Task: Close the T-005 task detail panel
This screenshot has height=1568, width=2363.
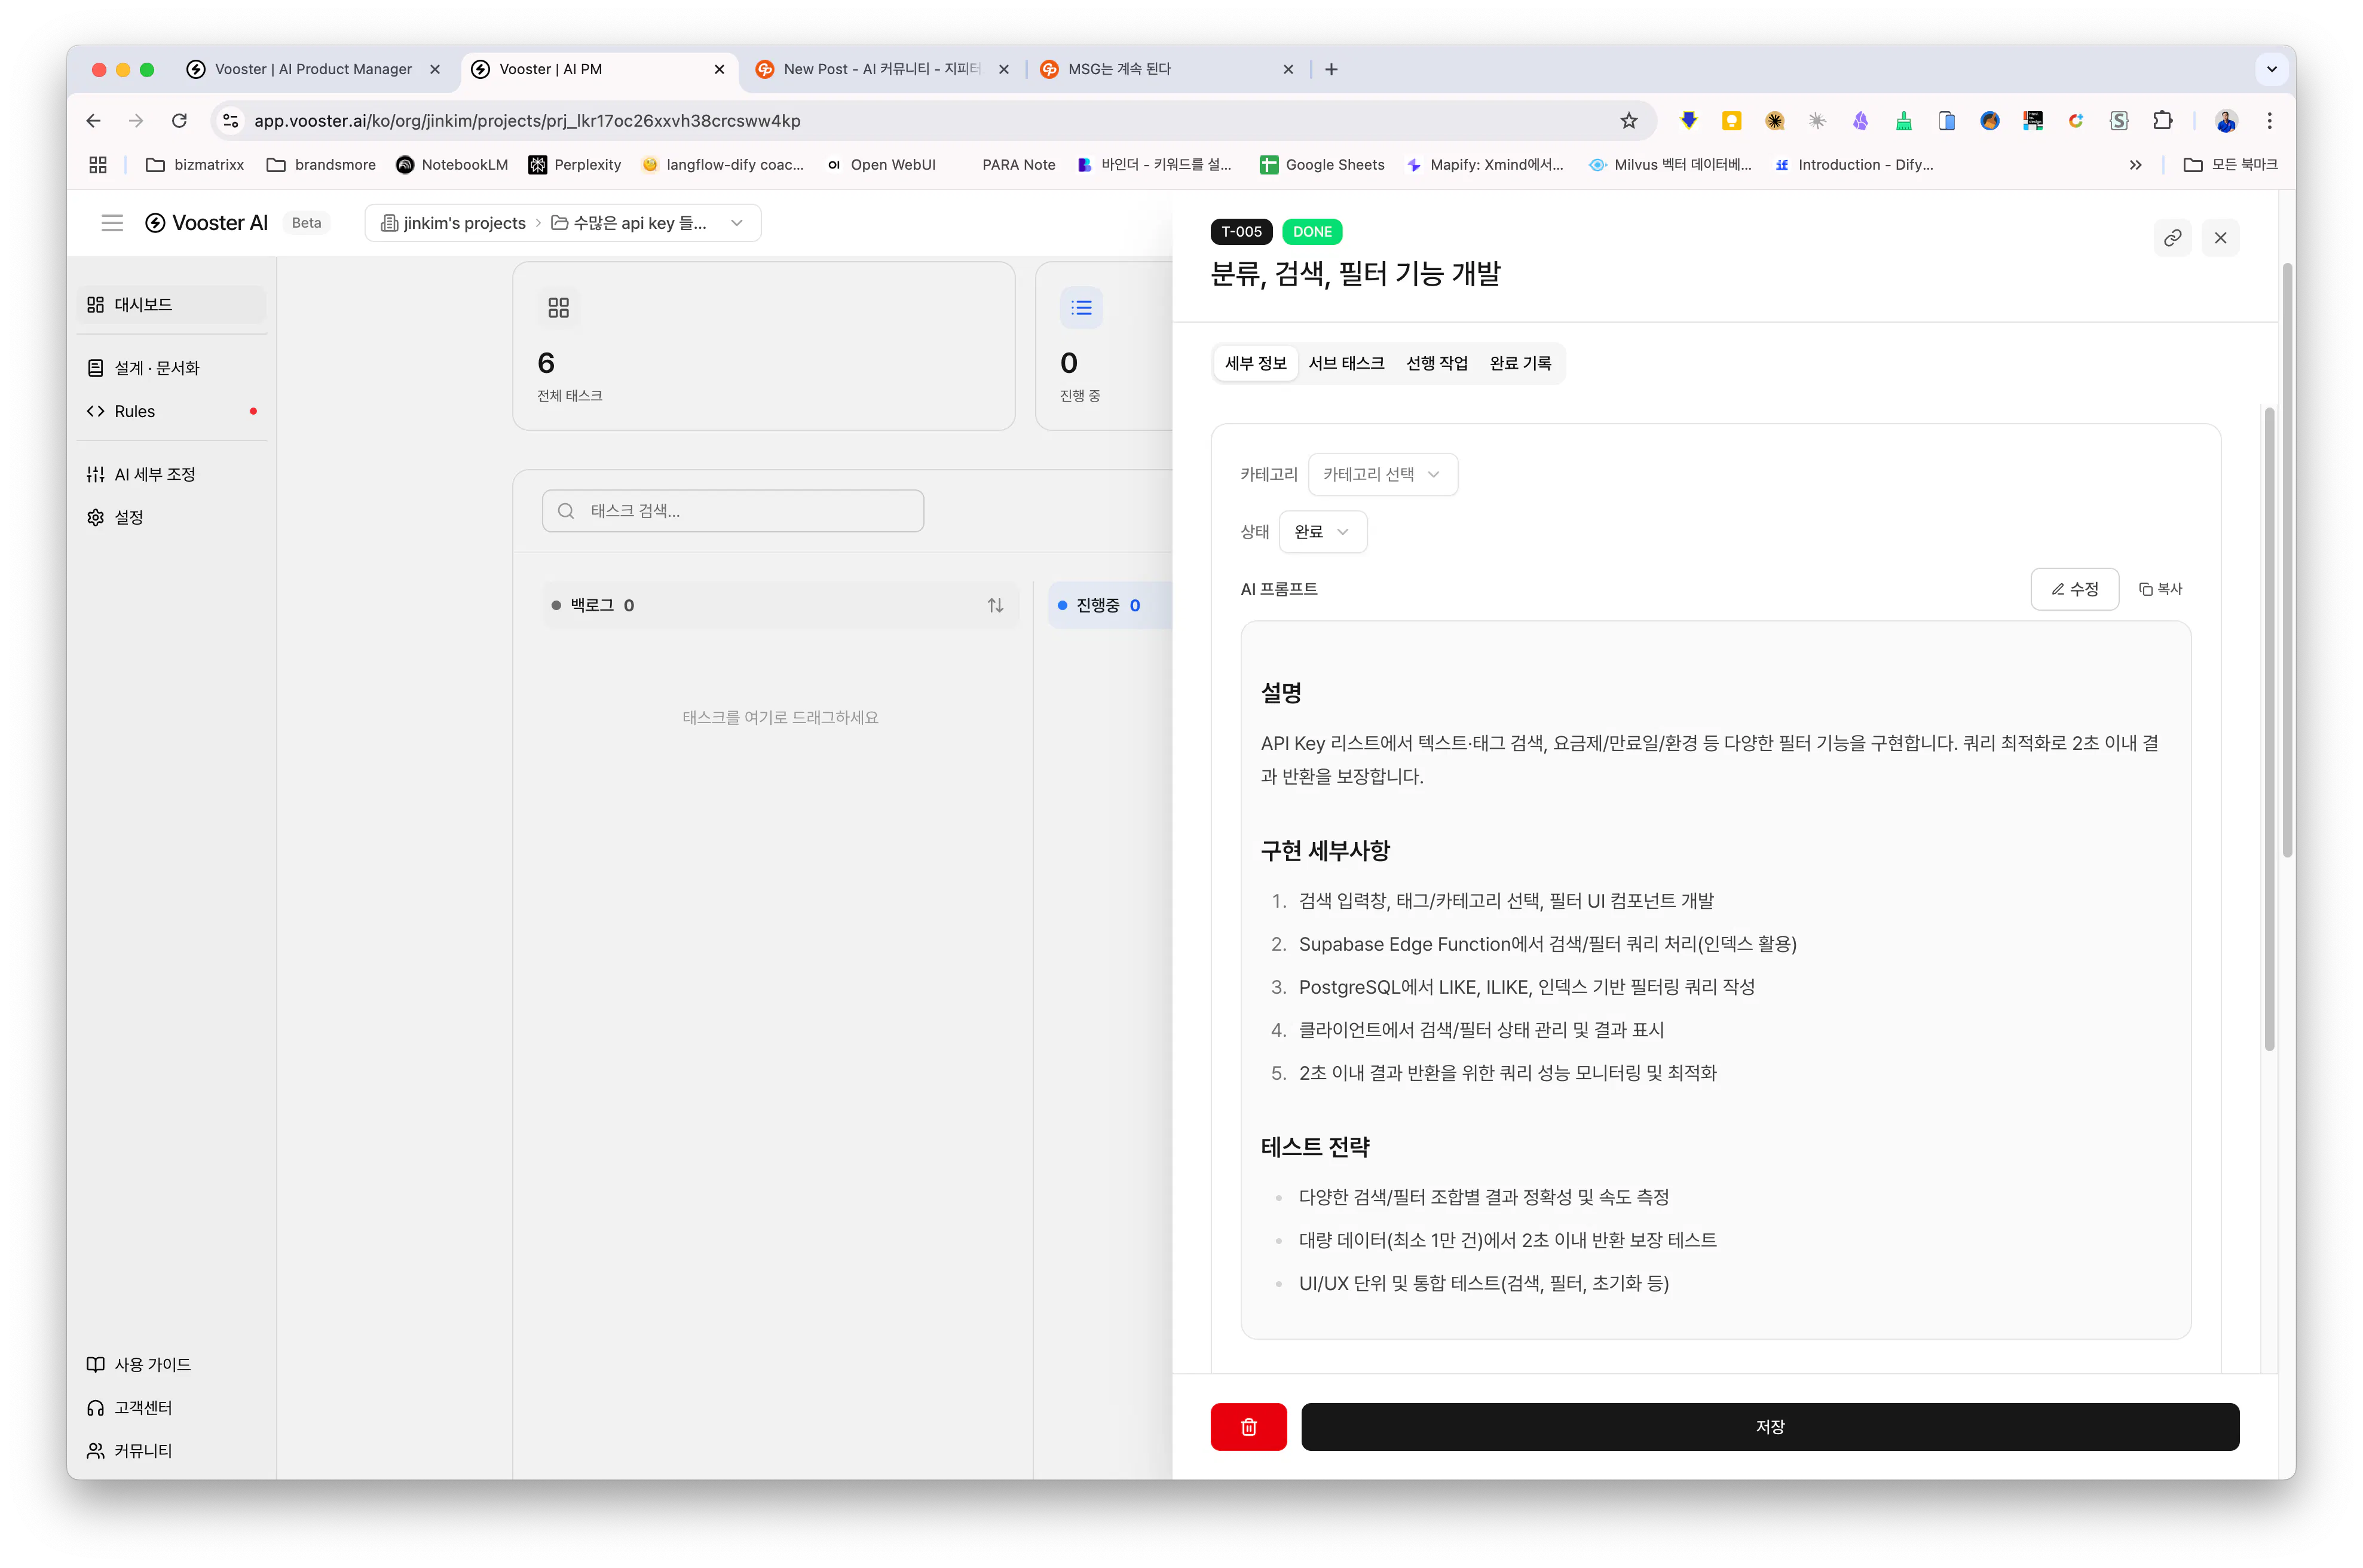Action: [x=2220, y=238]
